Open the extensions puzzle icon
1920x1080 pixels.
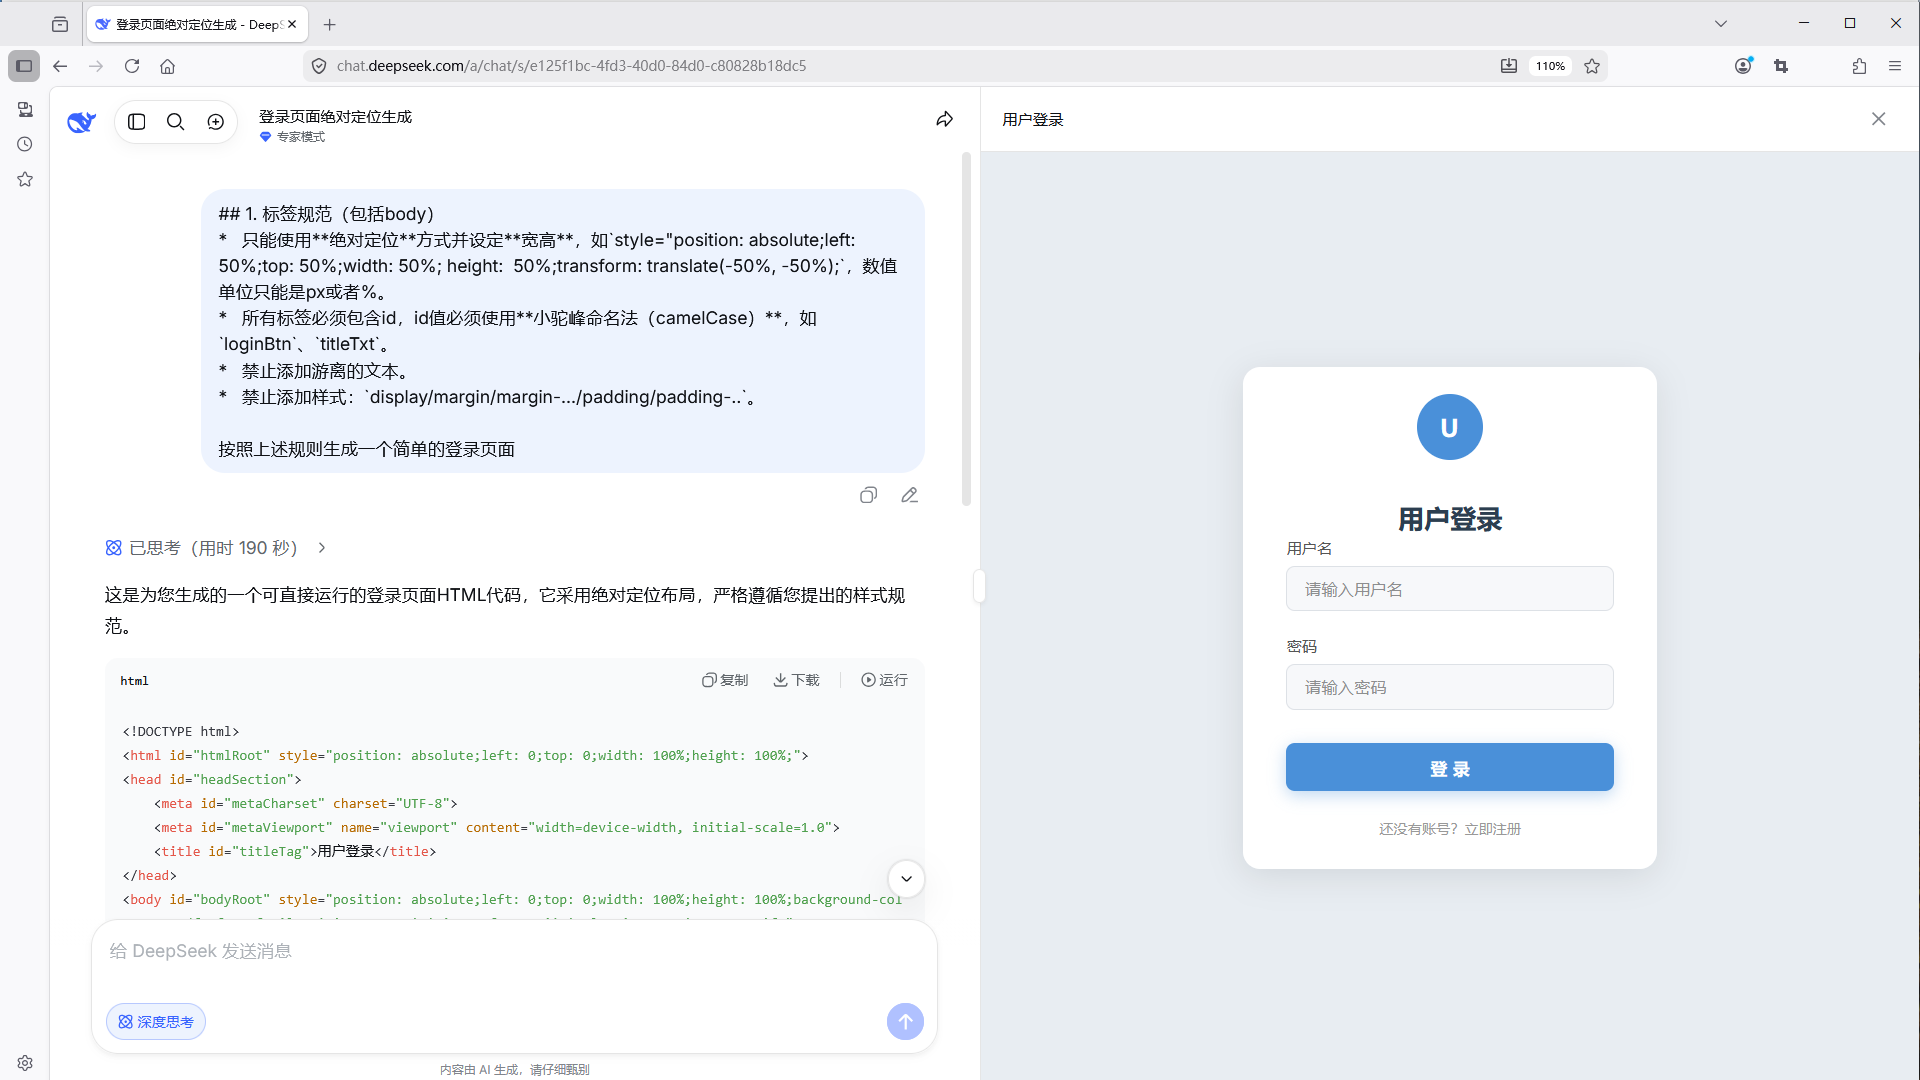click(1859, 66)
